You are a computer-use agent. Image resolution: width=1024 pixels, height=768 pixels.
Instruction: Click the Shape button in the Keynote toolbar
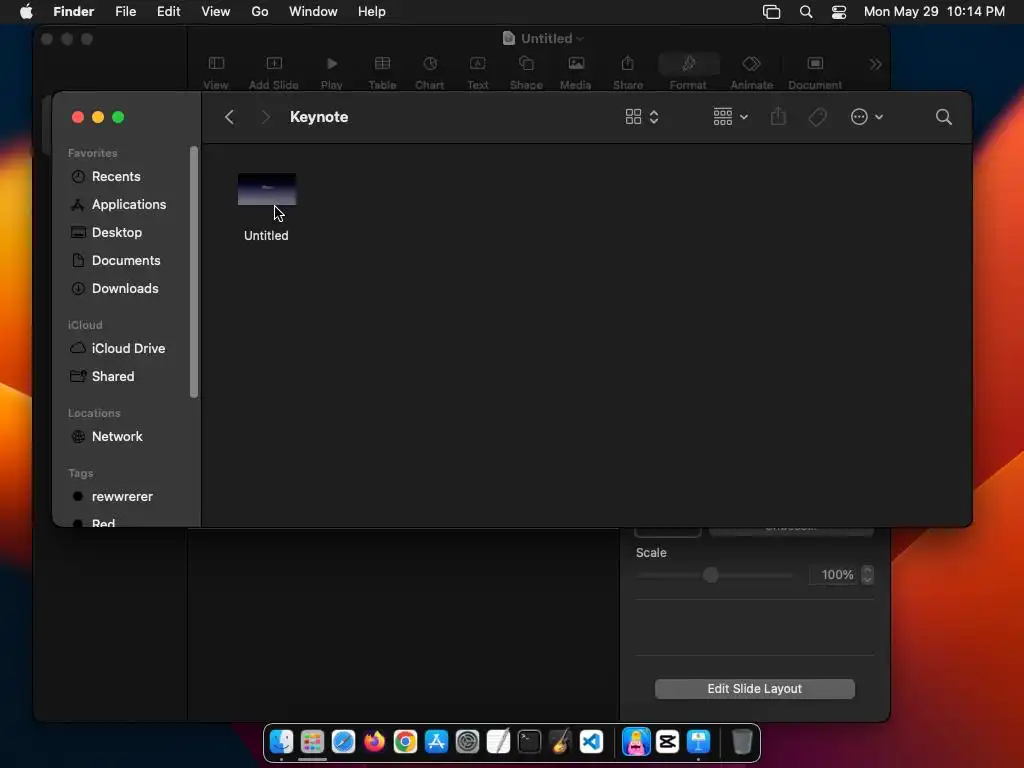pyautogui.click(x=526, y=72)
